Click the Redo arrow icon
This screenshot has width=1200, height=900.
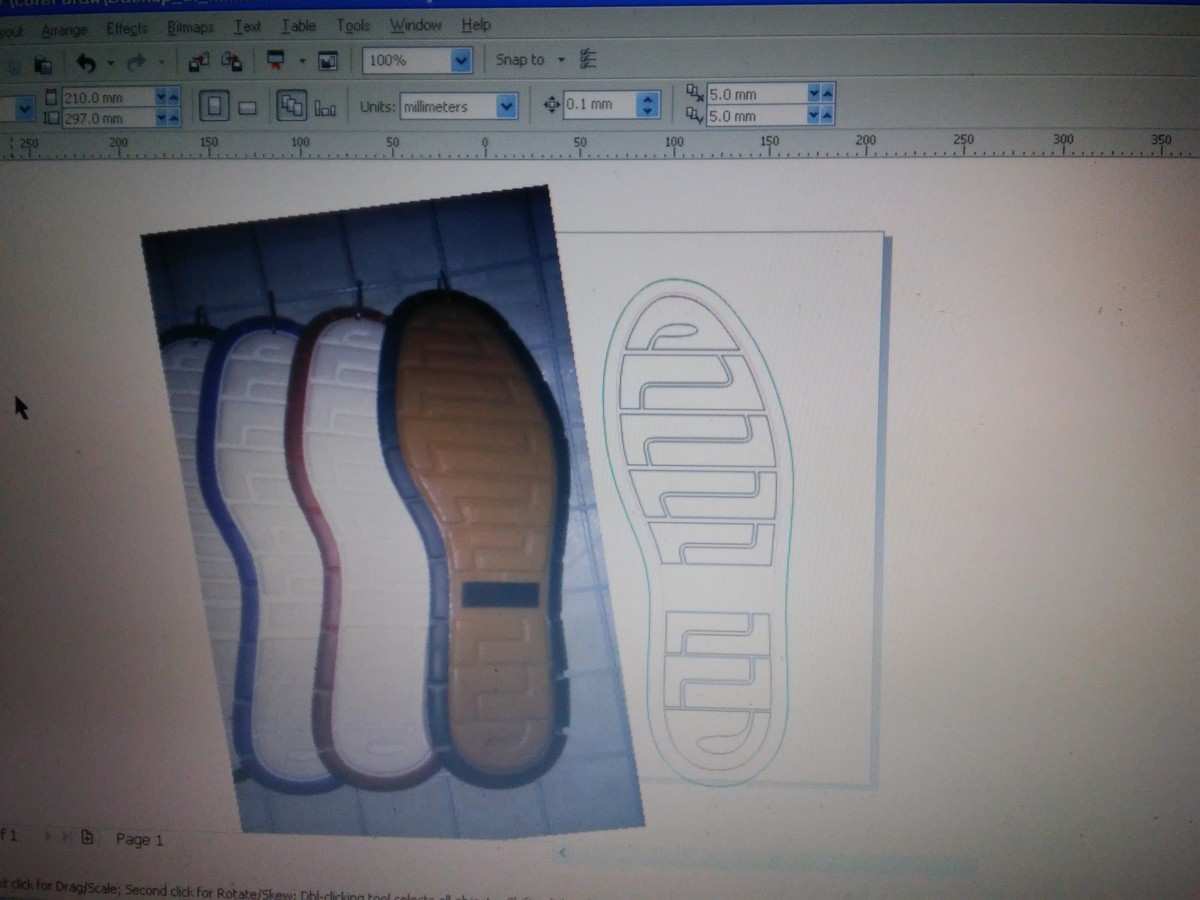coord(138,63)
